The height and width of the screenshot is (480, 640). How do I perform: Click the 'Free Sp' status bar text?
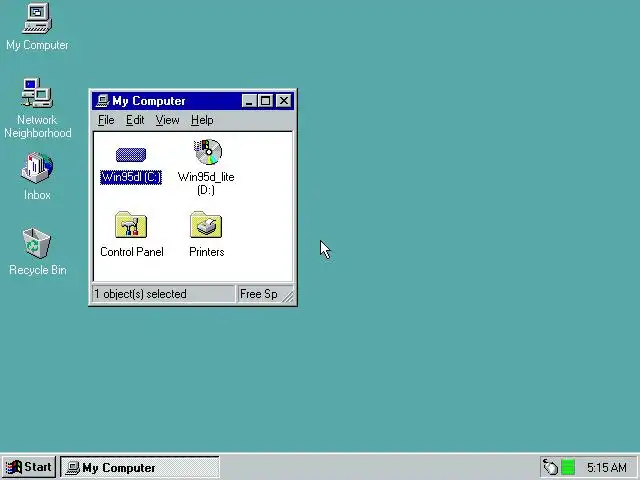click(x=258, y=294)
